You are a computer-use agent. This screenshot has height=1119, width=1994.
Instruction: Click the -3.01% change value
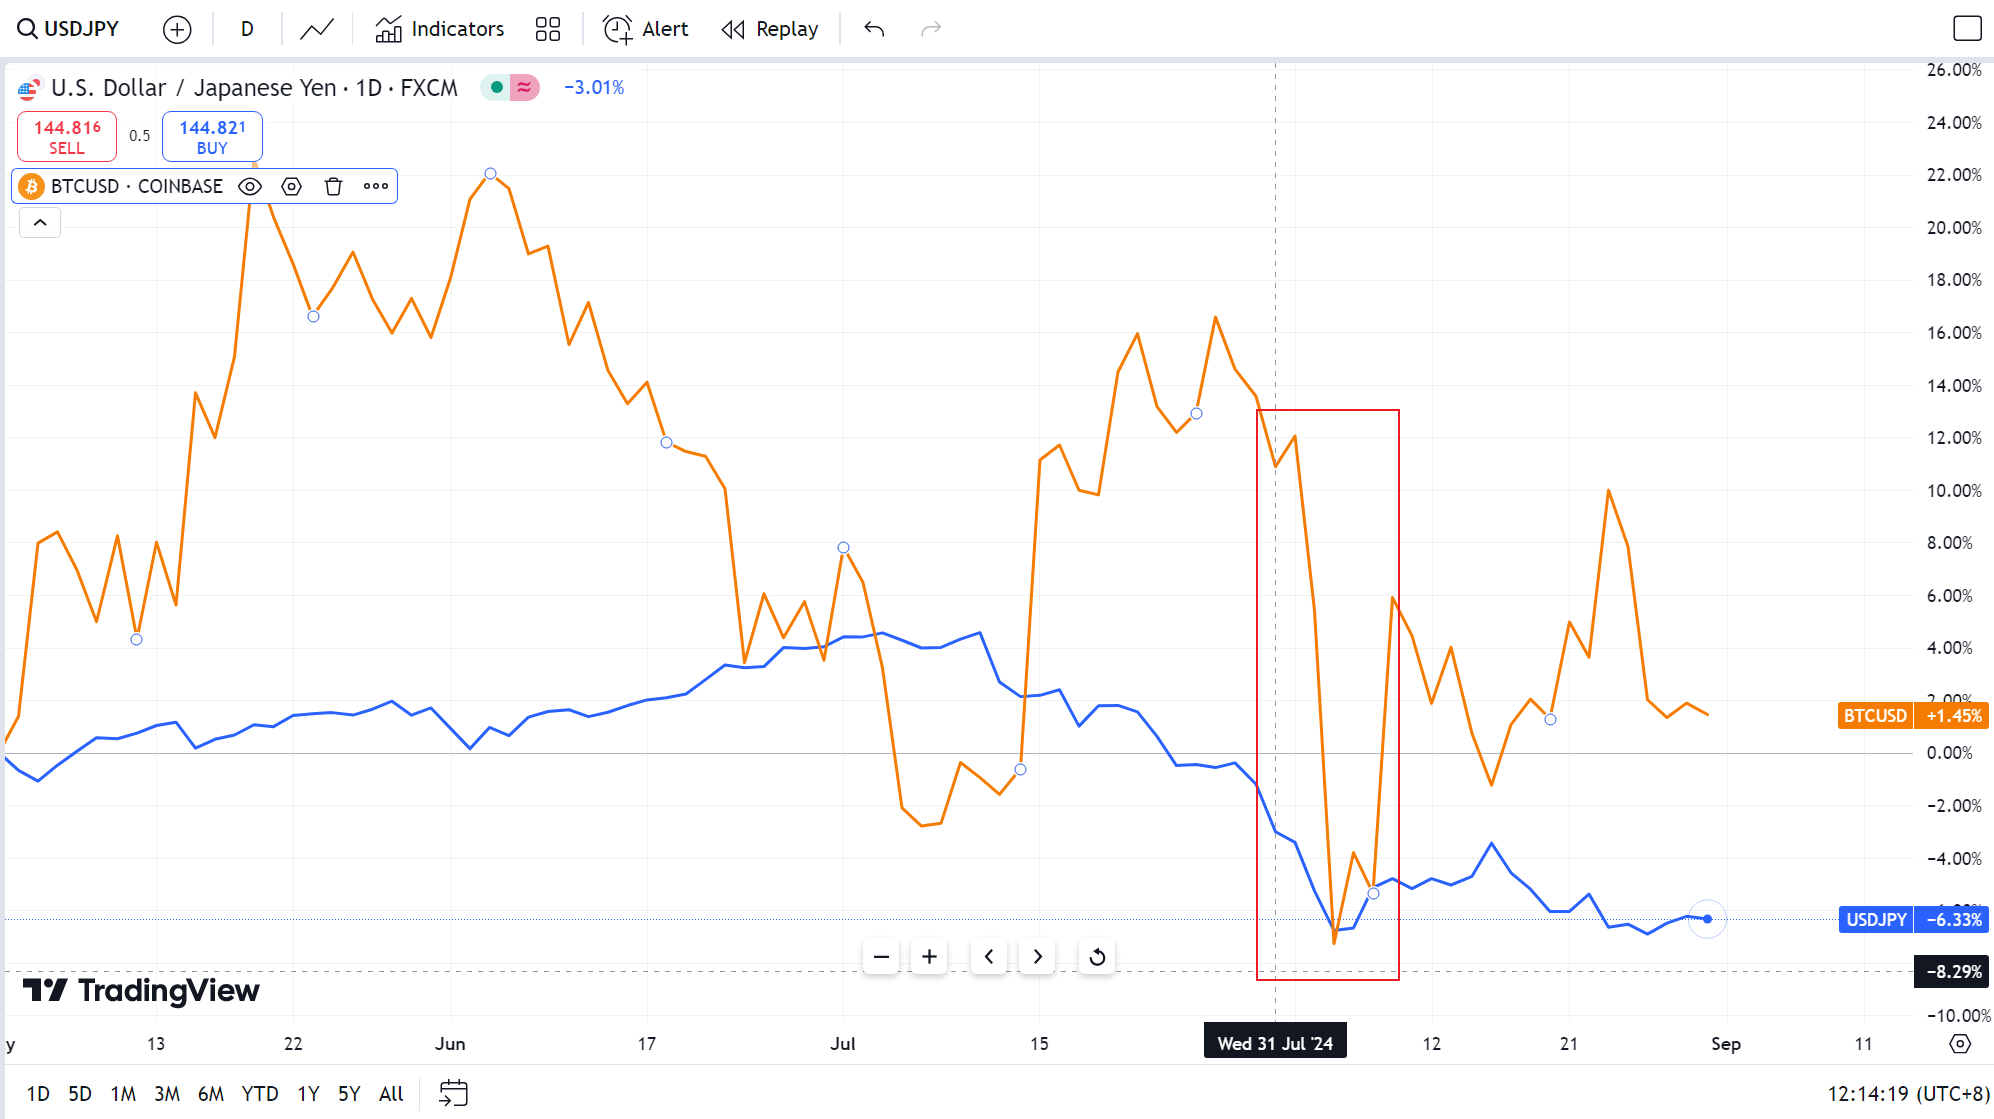594,87
